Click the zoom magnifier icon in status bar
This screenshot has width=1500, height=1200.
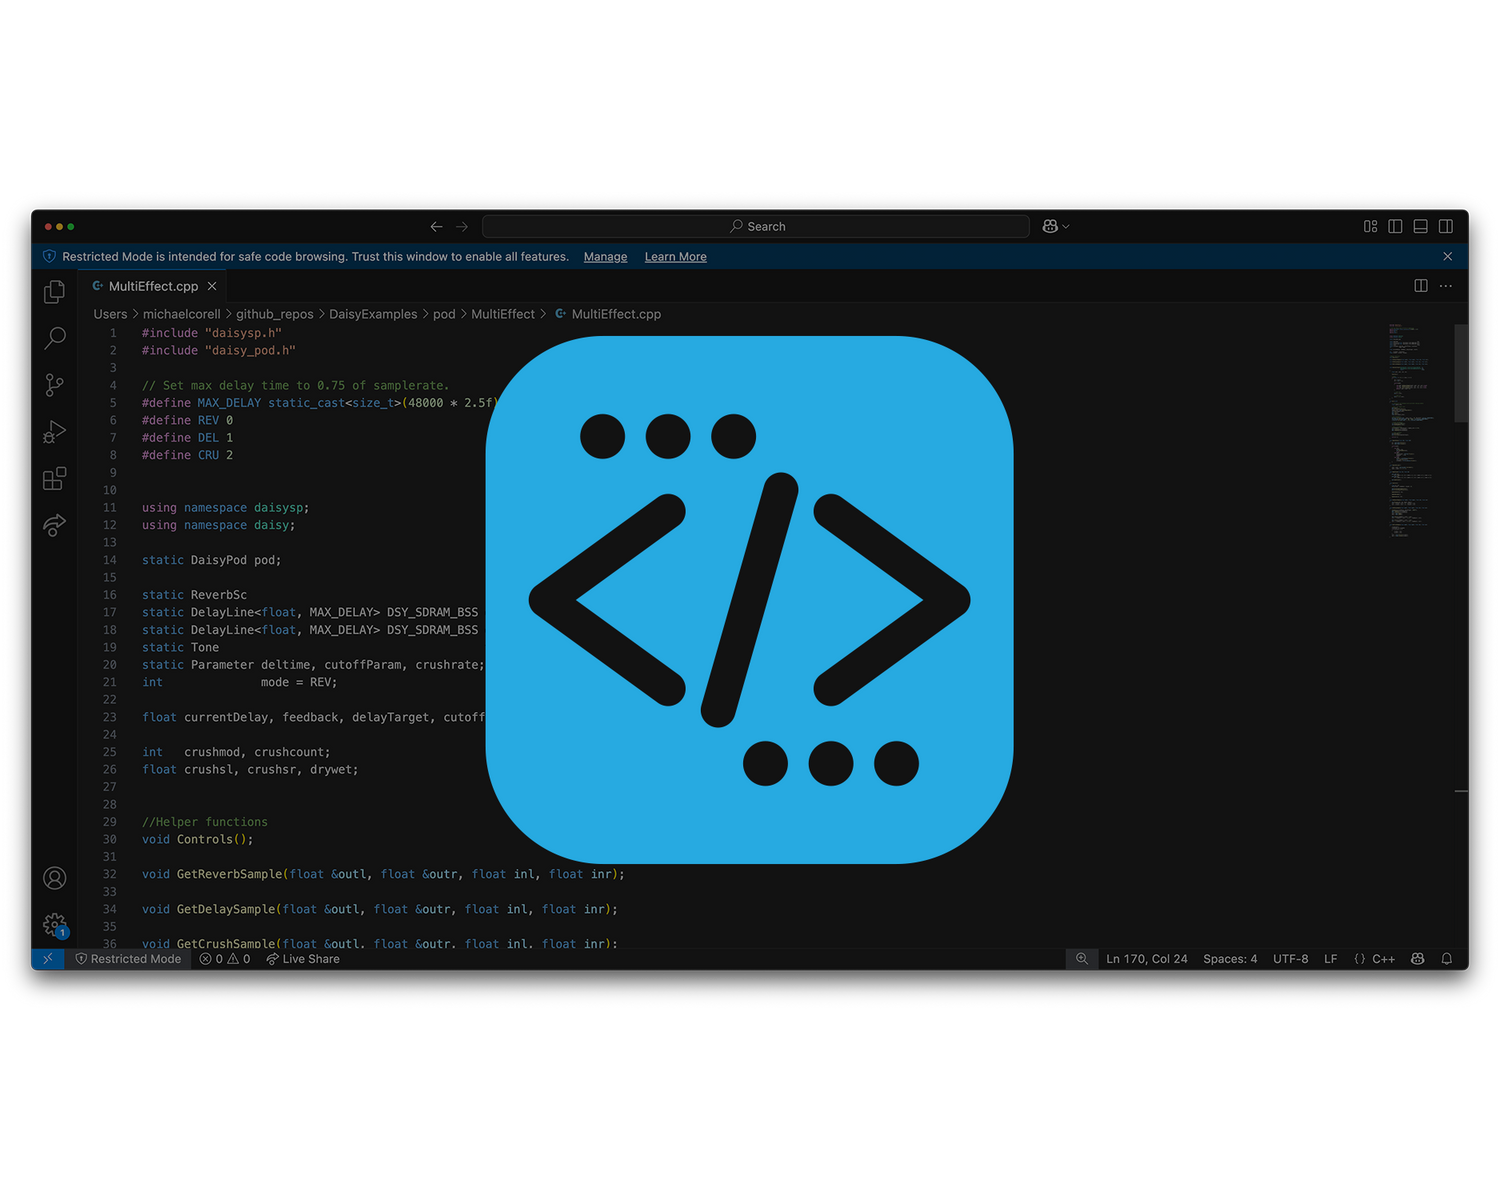point(1082,959)
